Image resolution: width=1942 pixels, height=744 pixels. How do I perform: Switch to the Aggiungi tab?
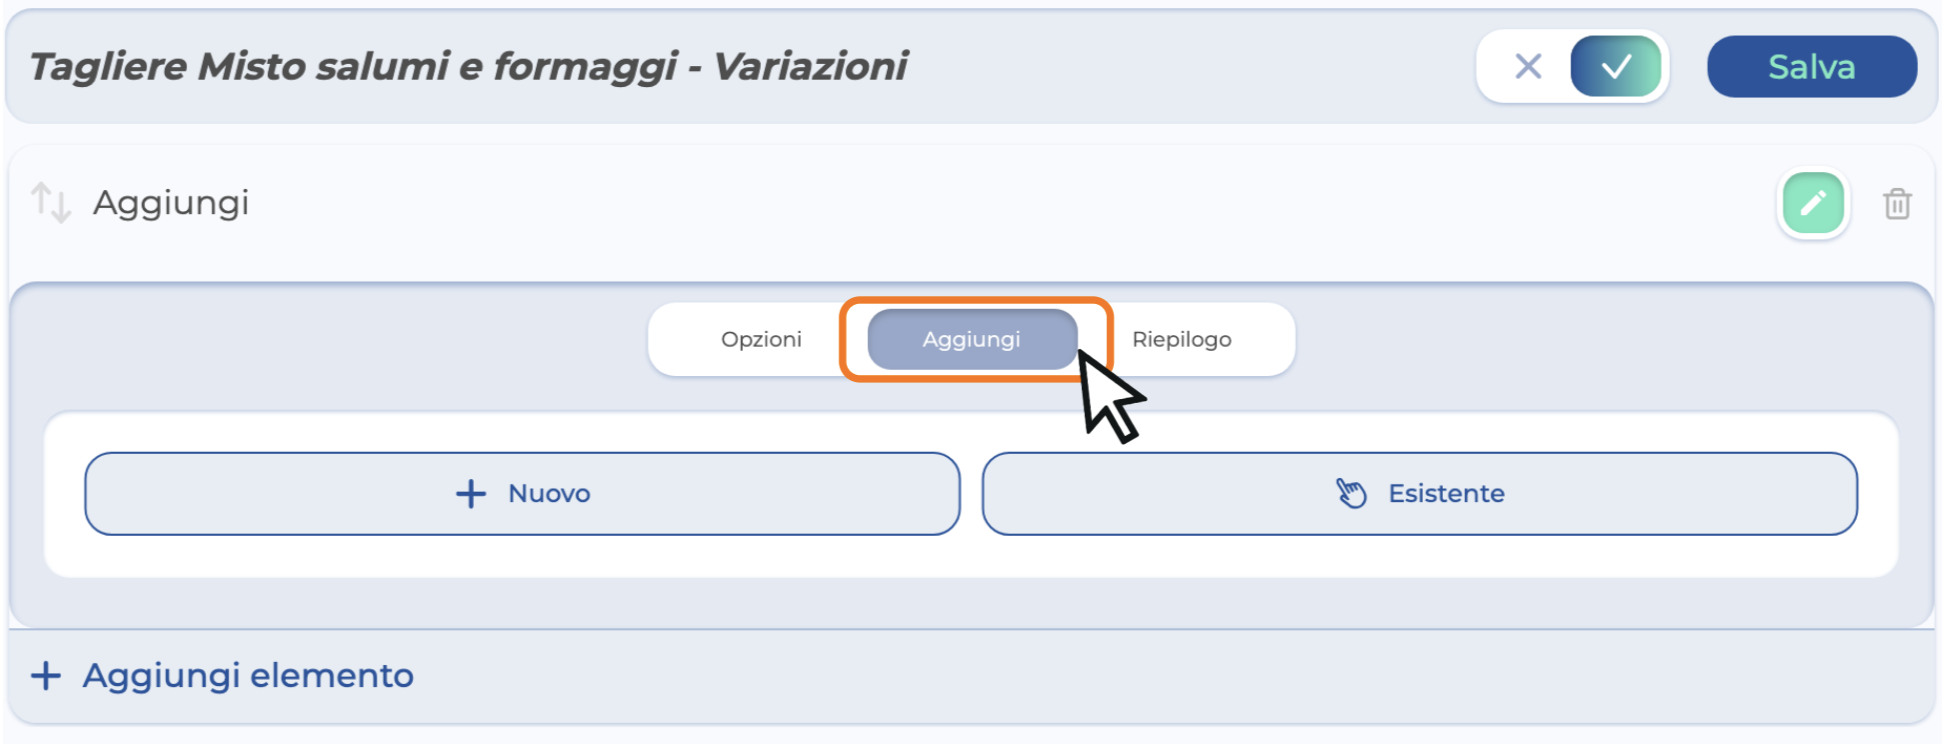click(972, 340)
